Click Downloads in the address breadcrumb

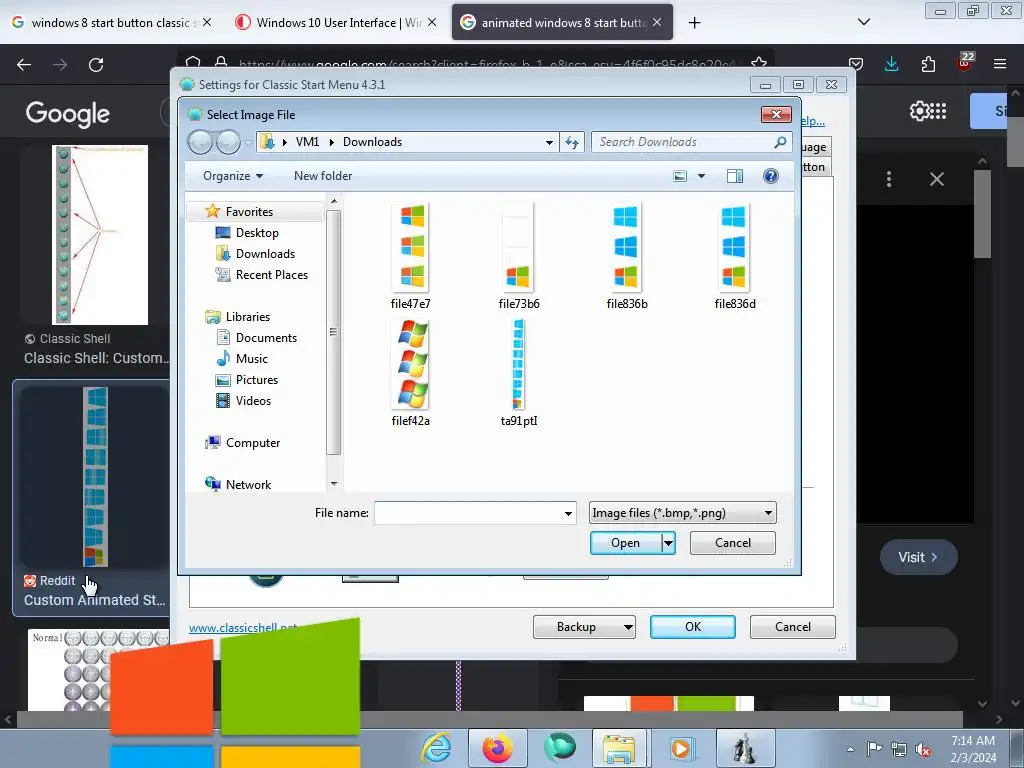point(372,142)
